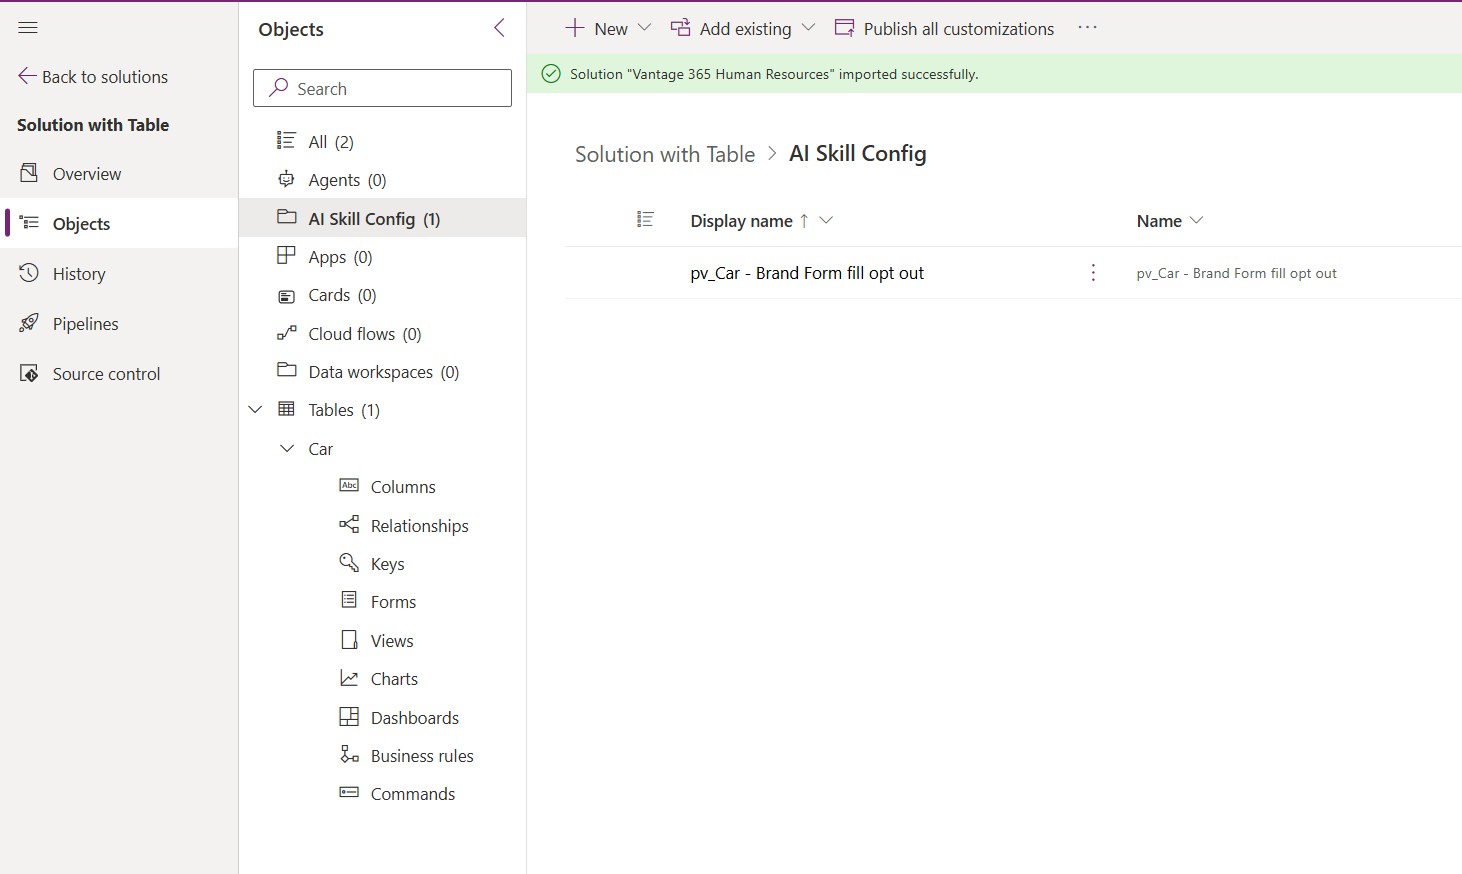1462x874 pixels.
Task: Click the Keys icon
Action: 349,562
